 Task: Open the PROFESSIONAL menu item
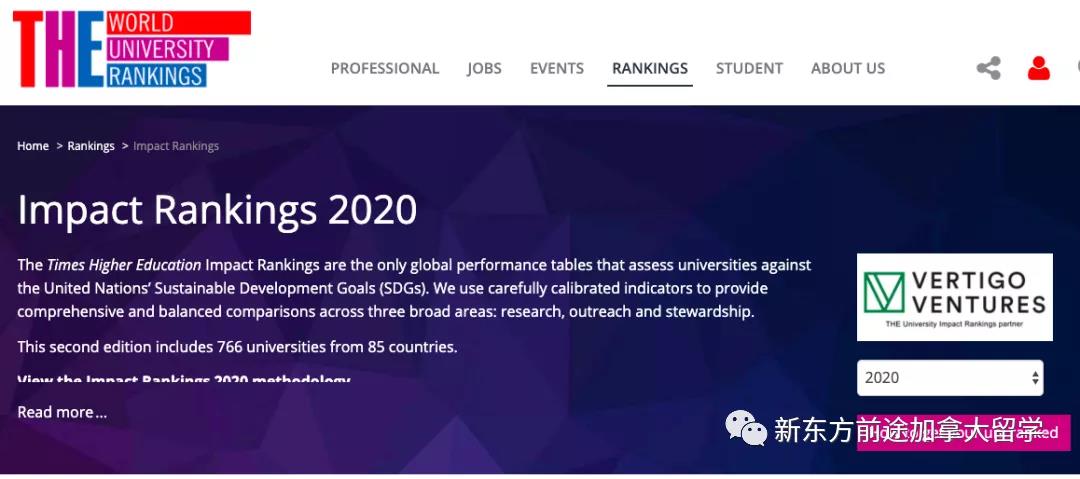tap(384, 68)
